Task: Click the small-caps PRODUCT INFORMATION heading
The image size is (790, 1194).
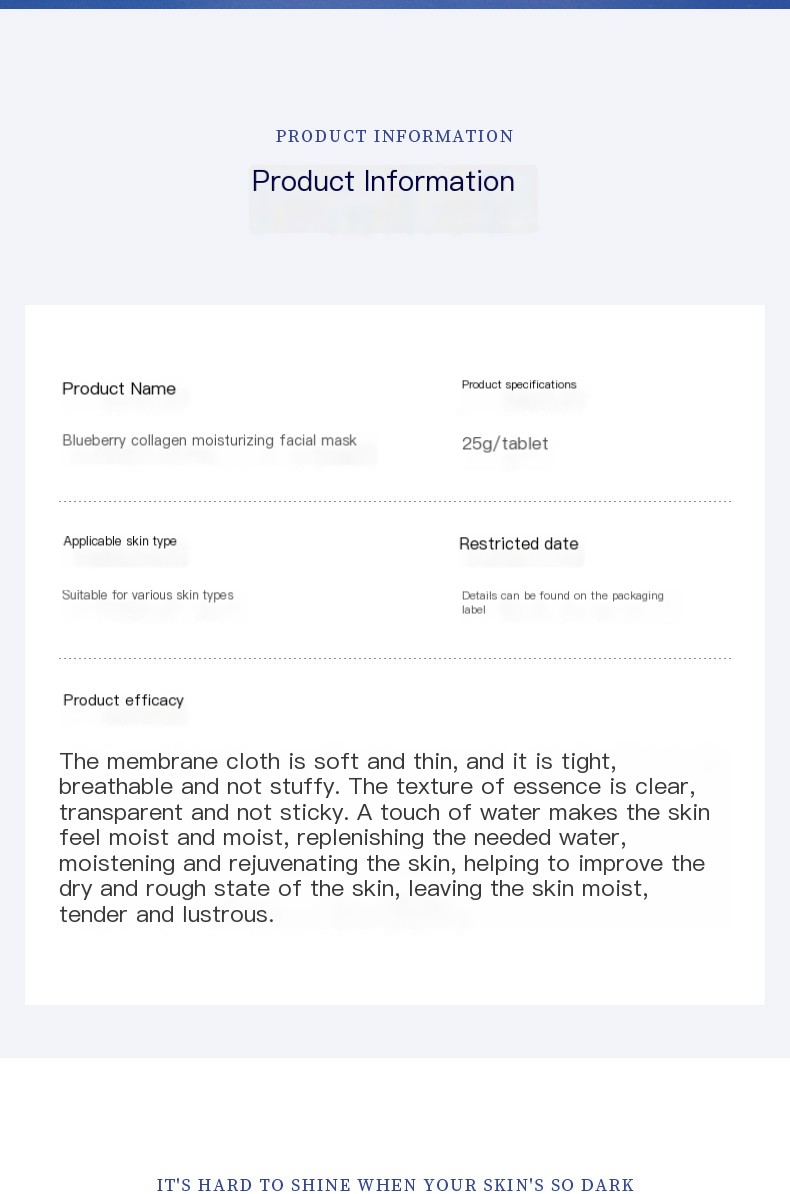Action: coord(394,137)
